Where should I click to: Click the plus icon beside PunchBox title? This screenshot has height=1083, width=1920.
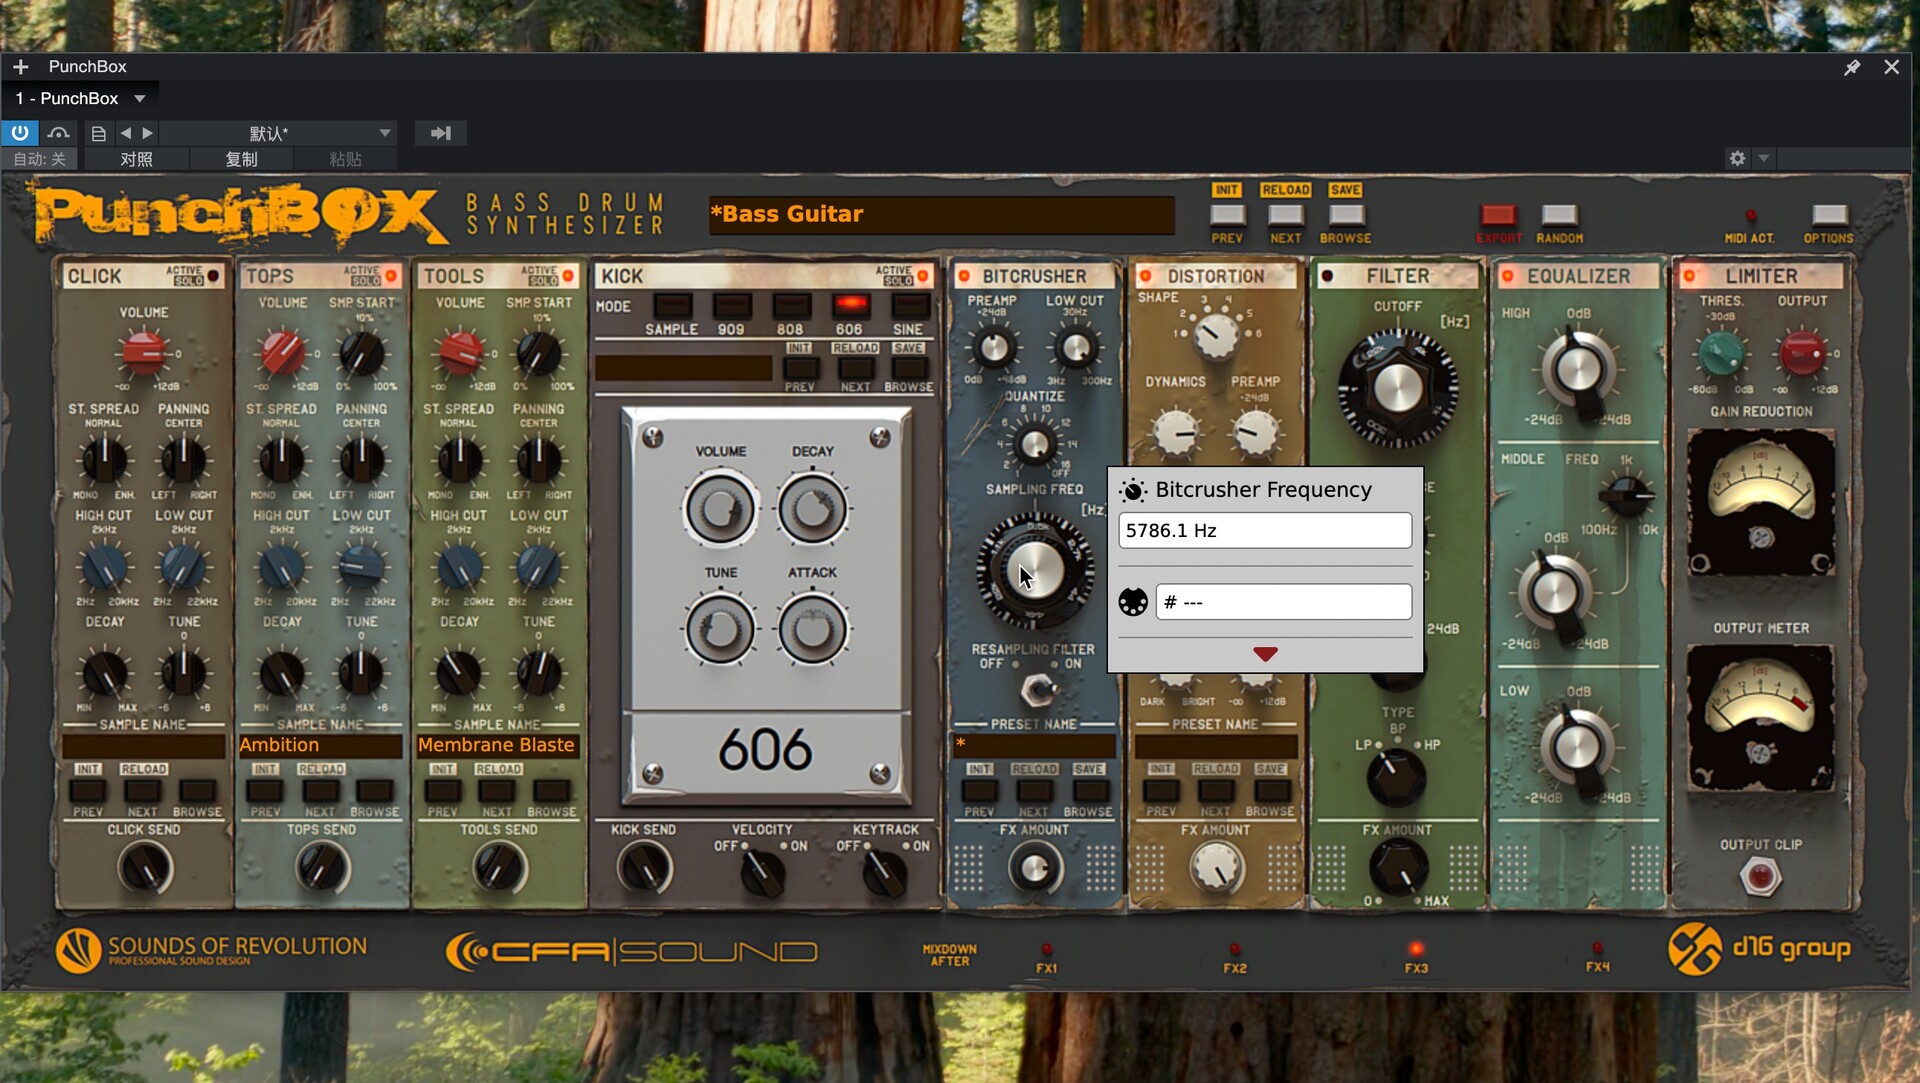tap(20, 67)
